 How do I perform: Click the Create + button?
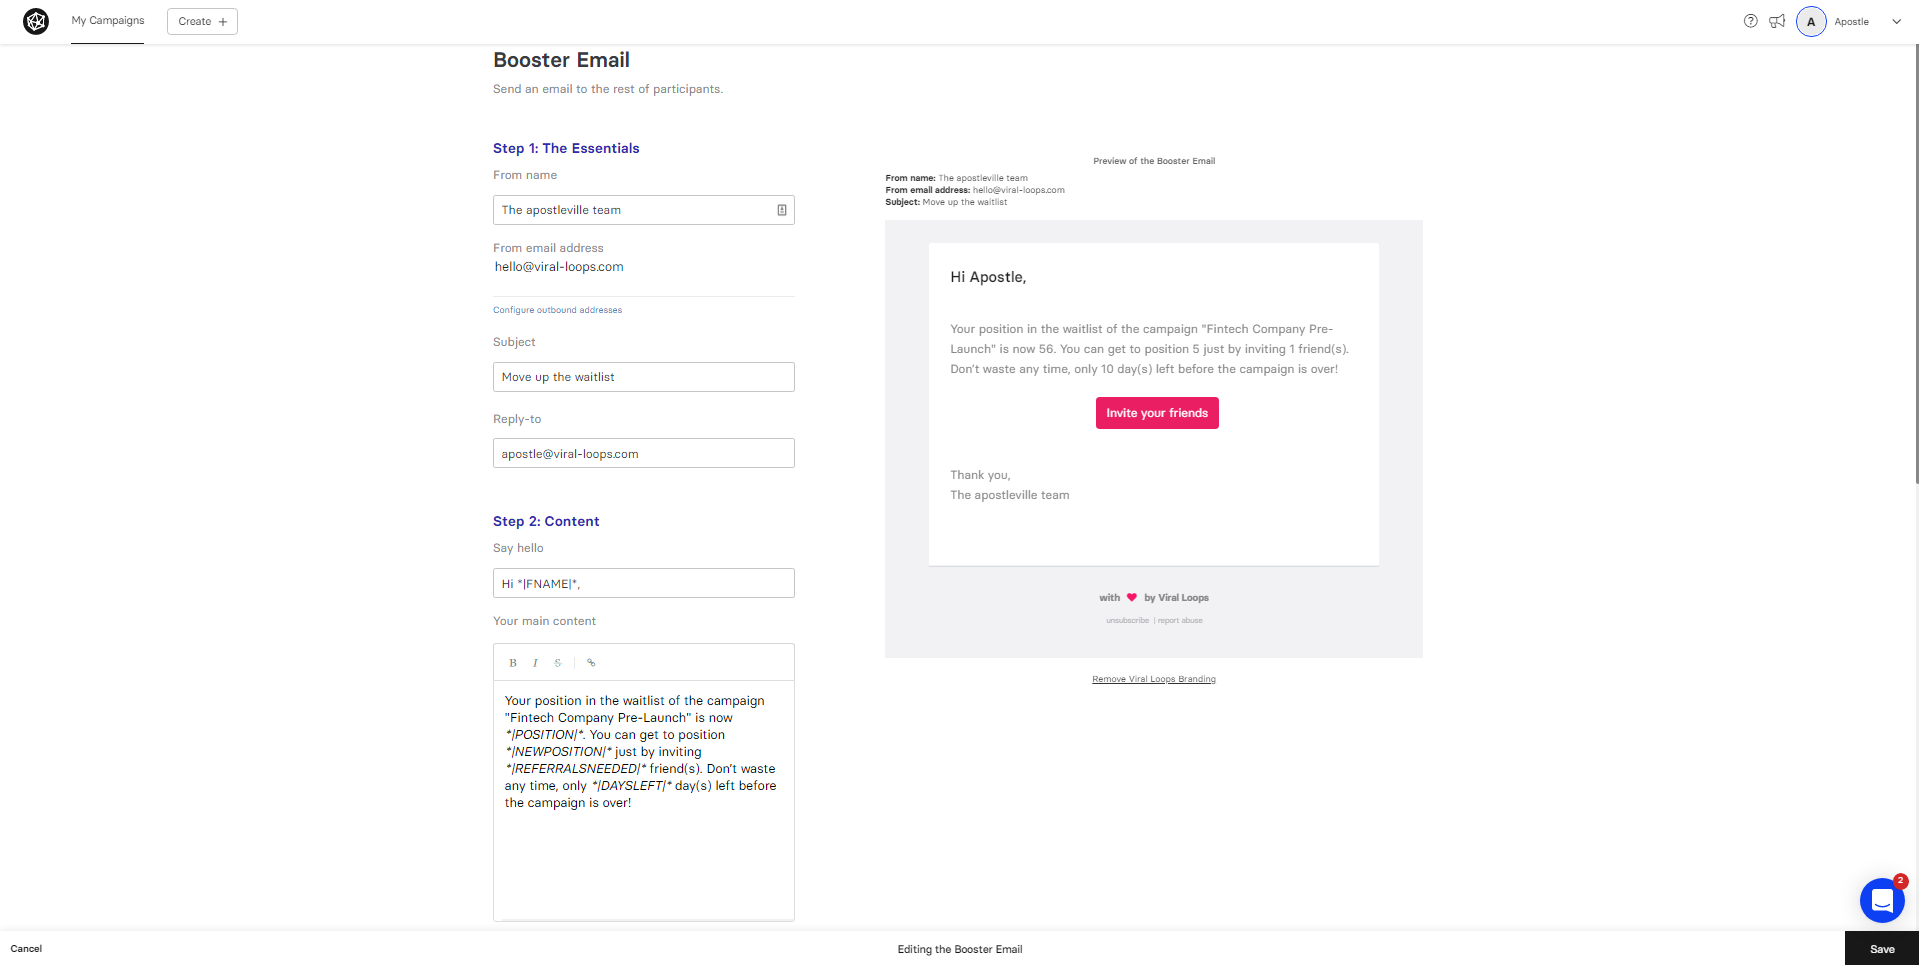click(202, 21)
